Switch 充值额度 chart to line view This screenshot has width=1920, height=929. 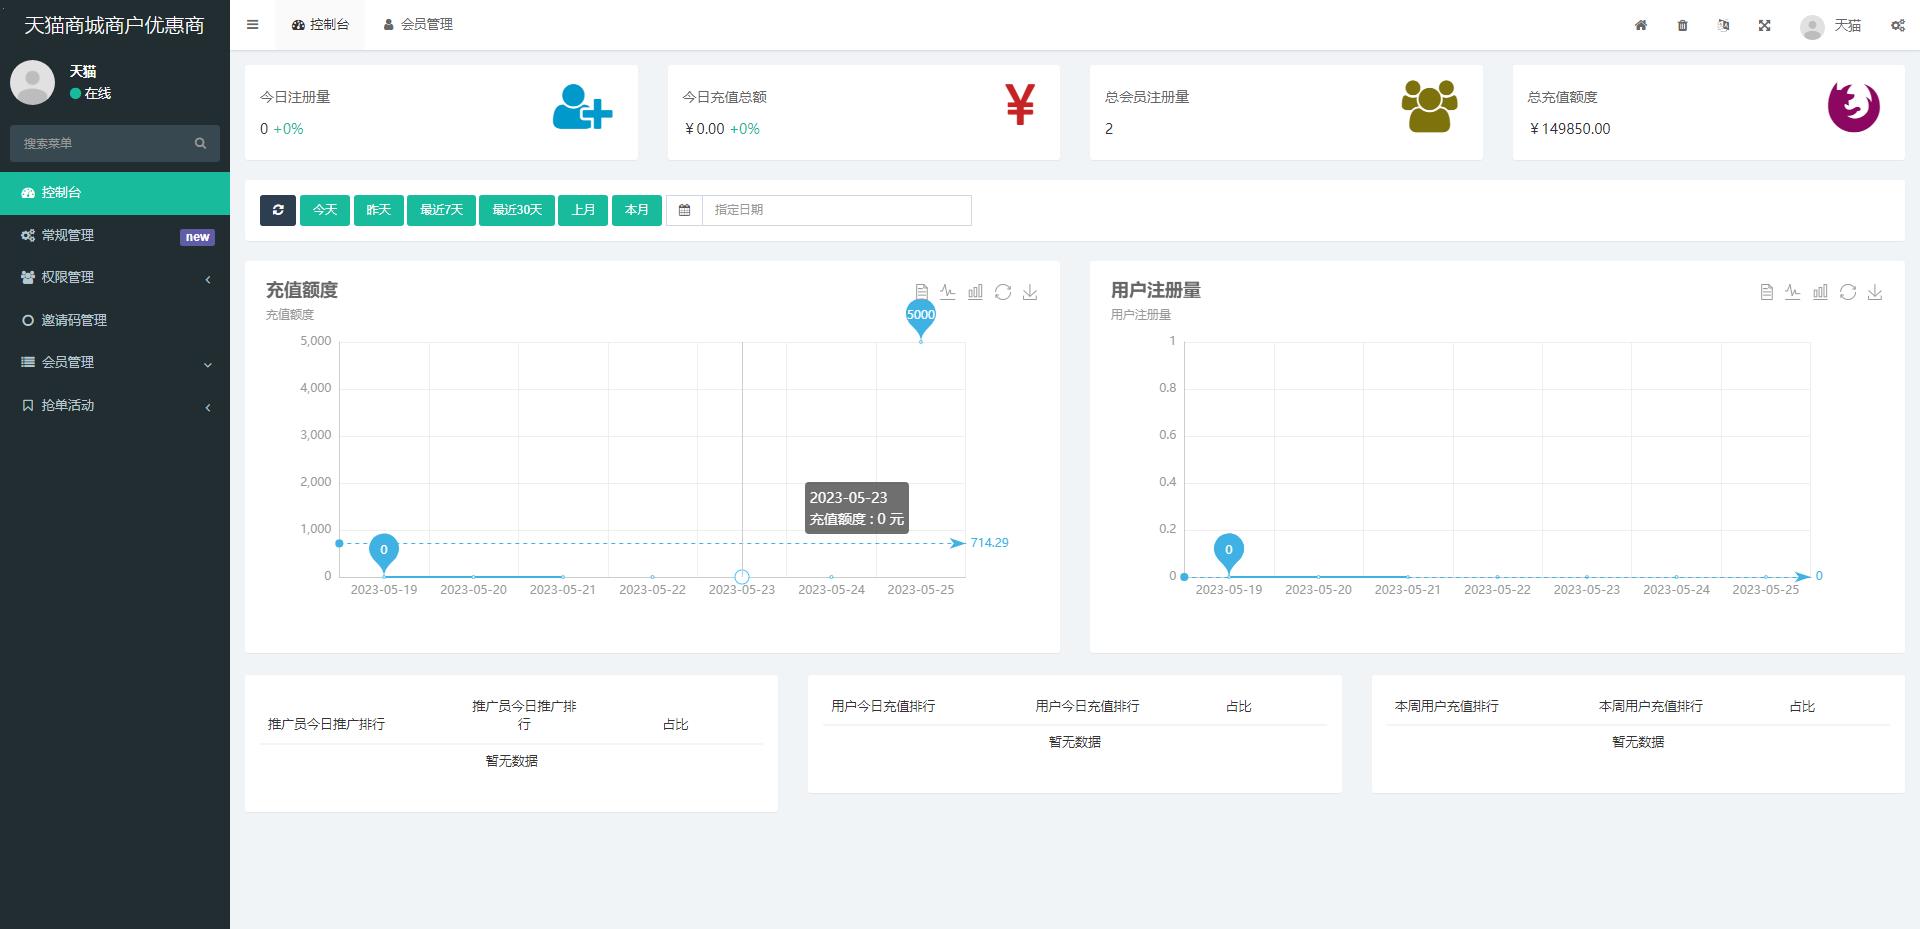tap(948, 292)
